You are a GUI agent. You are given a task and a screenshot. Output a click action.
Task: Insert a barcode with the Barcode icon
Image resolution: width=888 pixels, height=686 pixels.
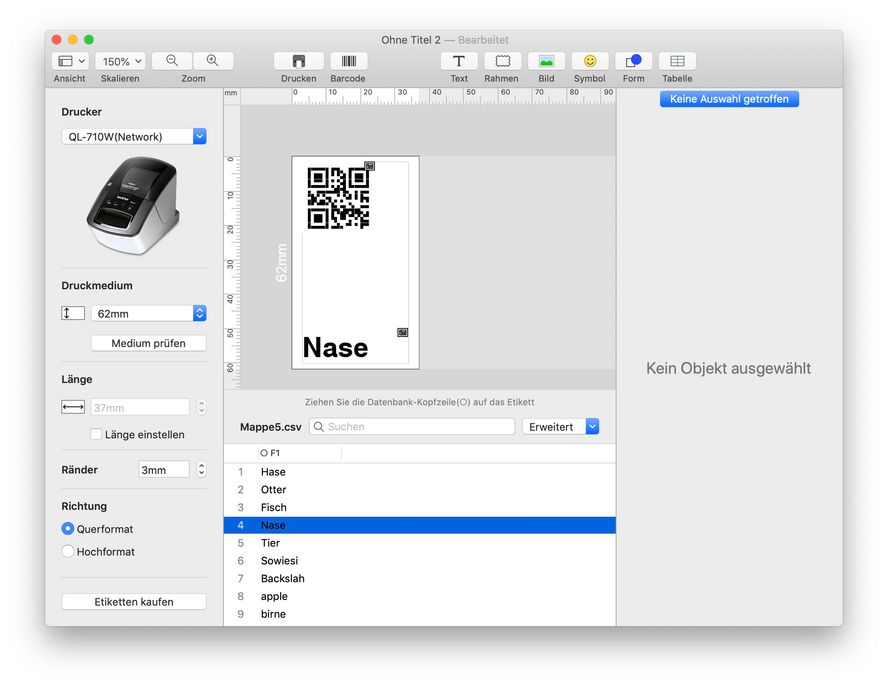tap(348, 61)
